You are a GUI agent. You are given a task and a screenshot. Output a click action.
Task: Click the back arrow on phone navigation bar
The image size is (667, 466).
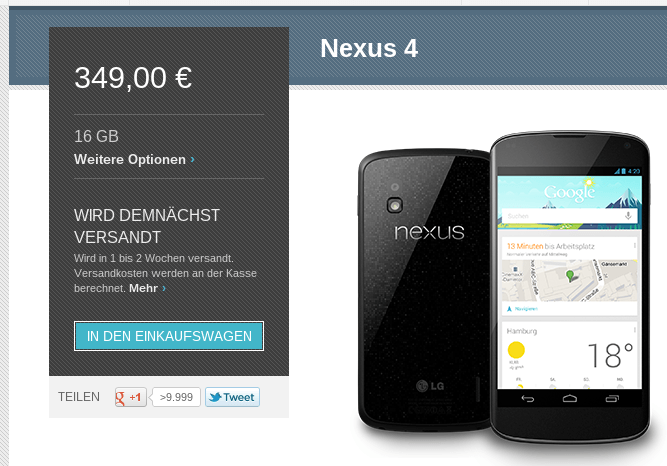click(527, 399)
